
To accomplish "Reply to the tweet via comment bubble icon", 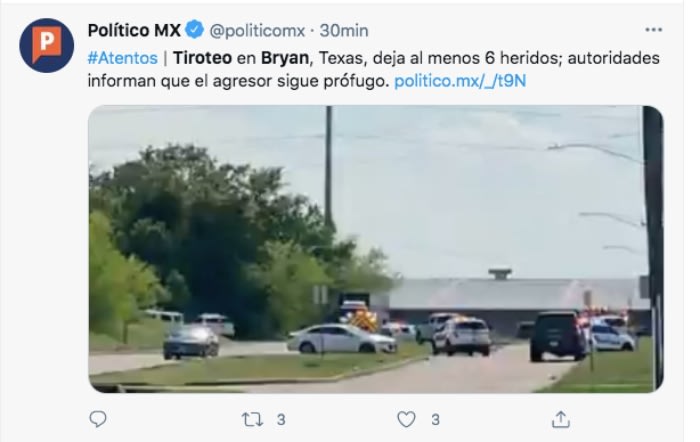I will tap(98, 419).
